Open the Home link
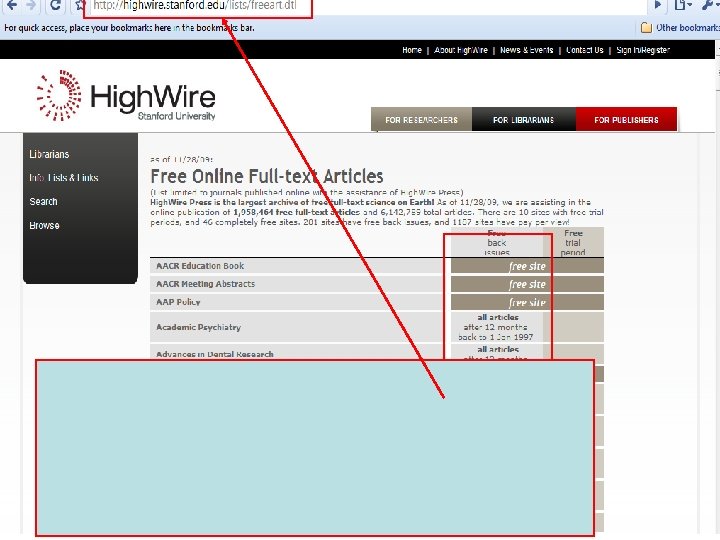Viewport: 720px width, 540px height. click(x=412, y=50)
